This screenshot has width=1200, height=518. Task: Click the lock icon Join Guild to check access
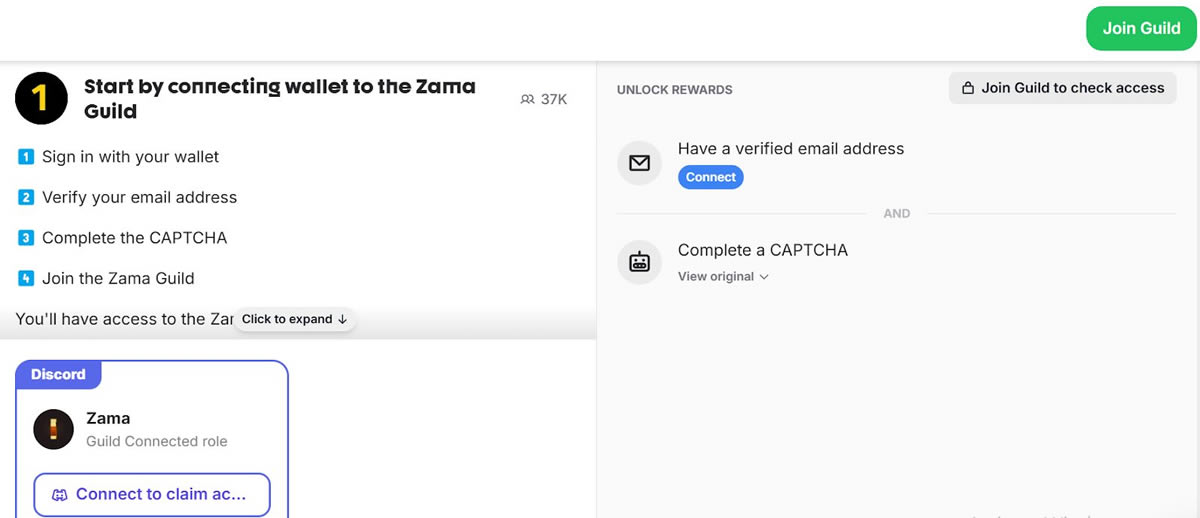pos(968,88)
